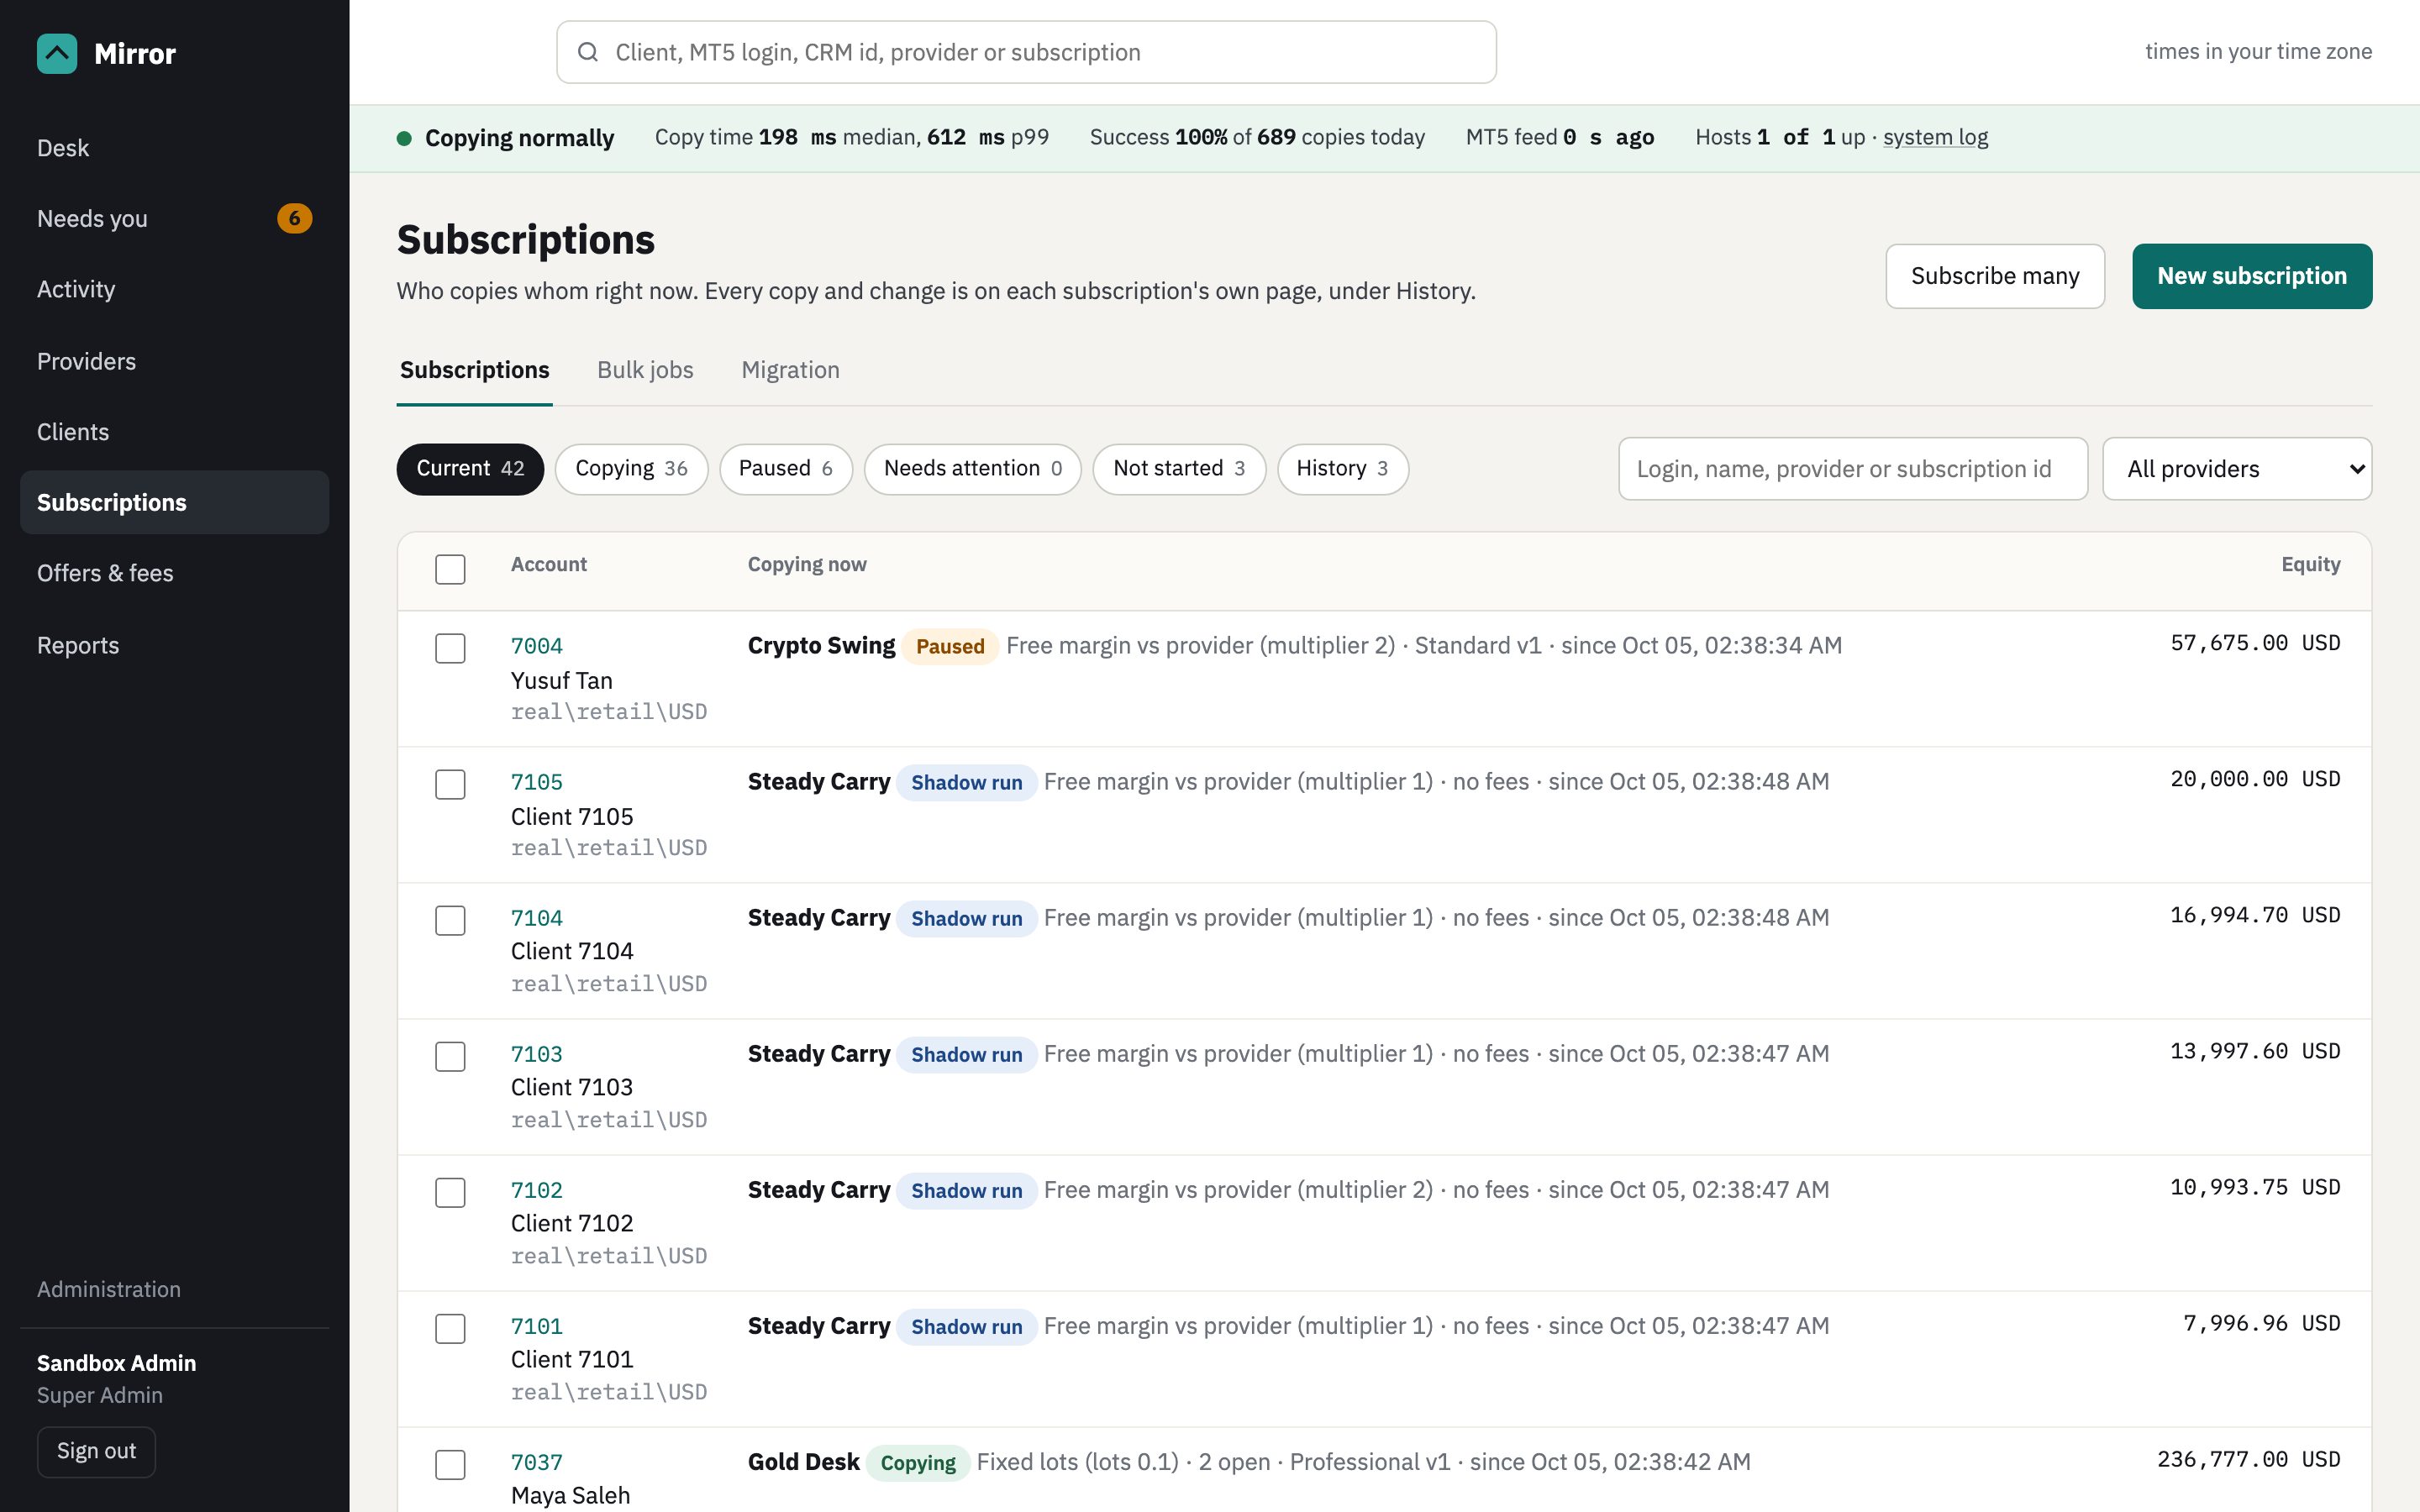Image resolution: width=2420 pixels, height=1512 pixels.
Task: Click the New subscription button
Action: [2251, 276]
